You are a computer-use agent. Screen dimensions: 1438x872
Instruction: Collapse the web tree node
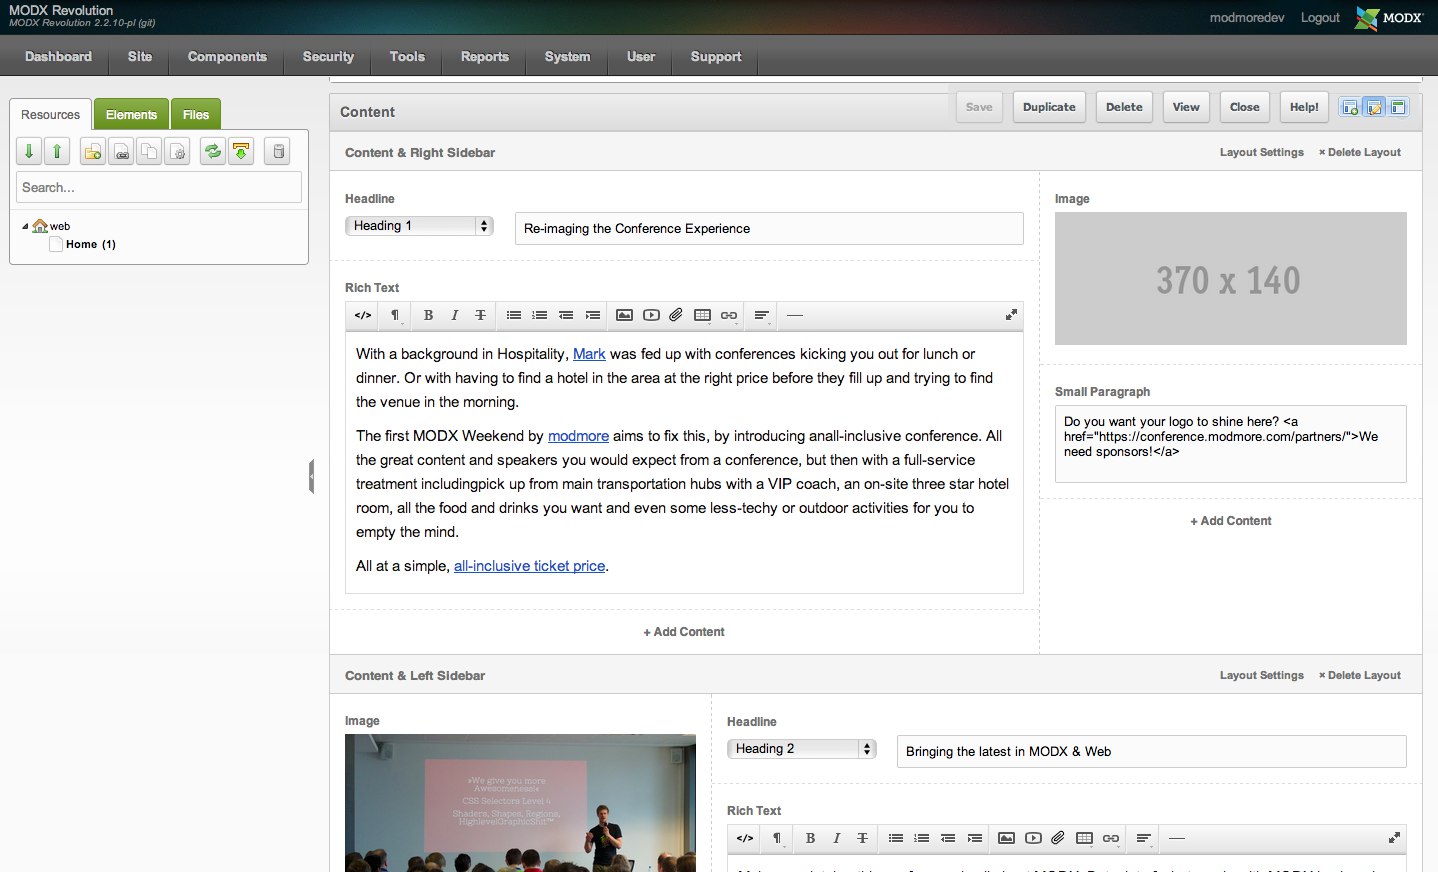tap(25, 226)
